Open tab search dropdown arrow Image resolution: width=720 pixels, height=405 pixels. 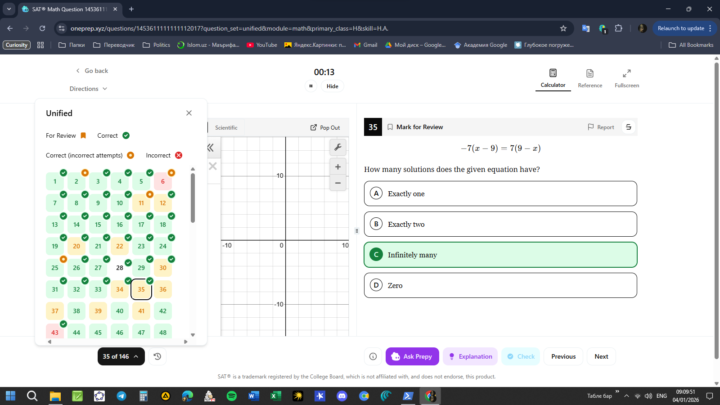coord(9,9)
